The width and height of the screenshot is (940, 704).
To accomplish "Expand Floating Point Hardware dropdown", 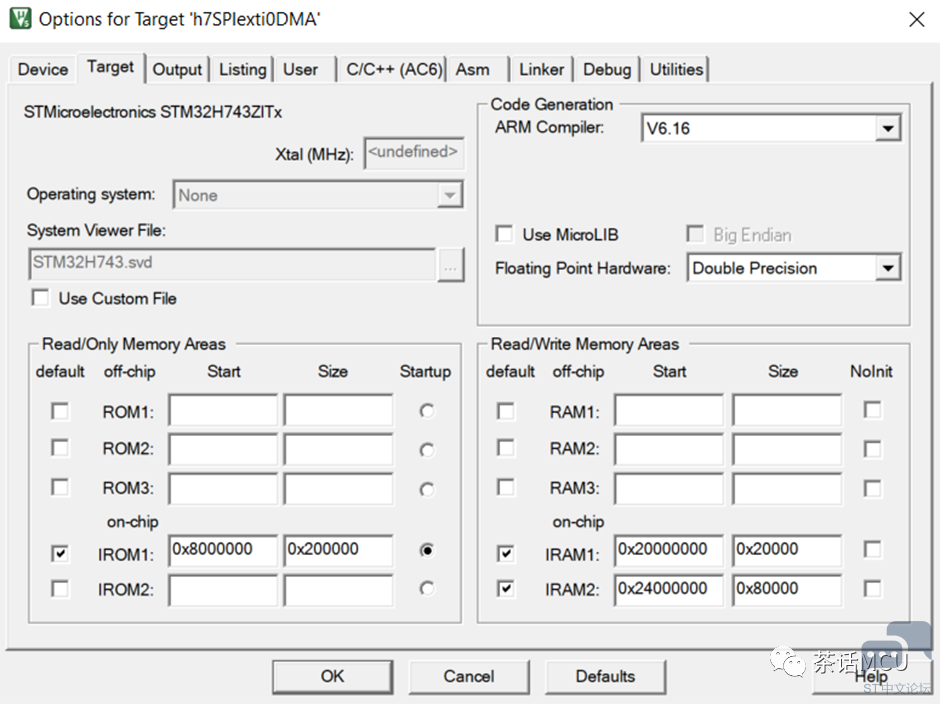I will [x=887, y=268].
